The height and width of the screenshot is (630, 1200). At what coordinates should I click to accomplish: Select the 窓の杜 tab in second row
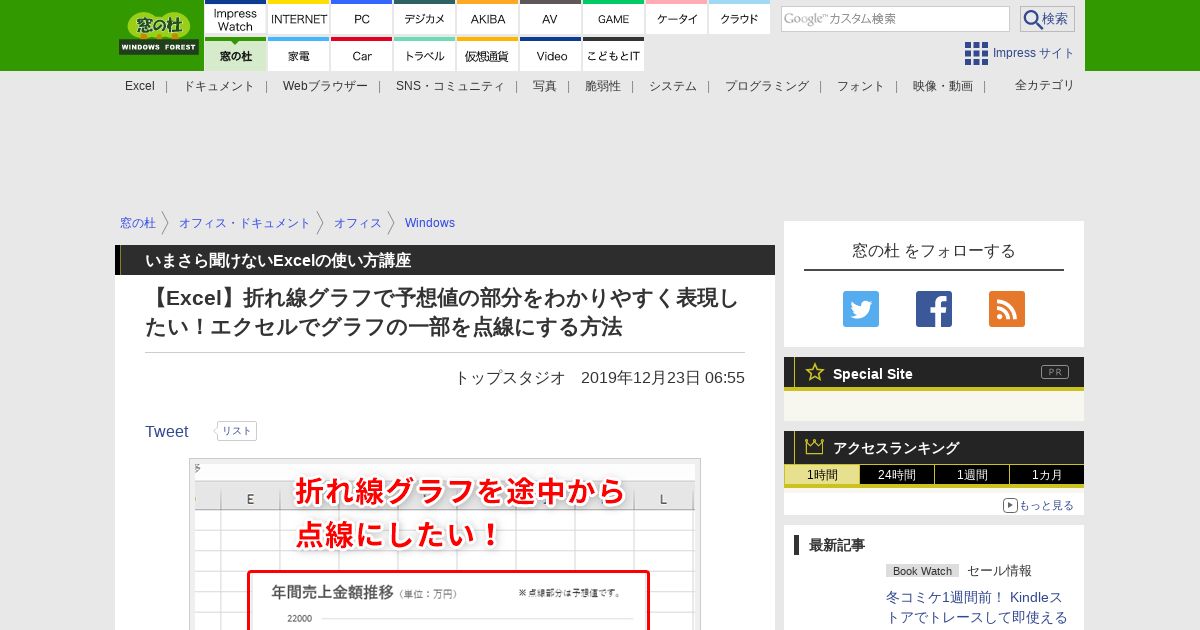coord(235,55)
